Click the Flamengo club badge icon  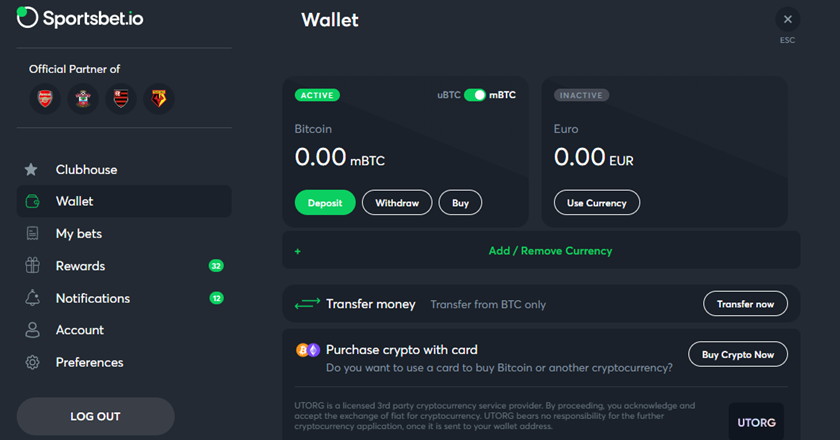tap(121, 99)
